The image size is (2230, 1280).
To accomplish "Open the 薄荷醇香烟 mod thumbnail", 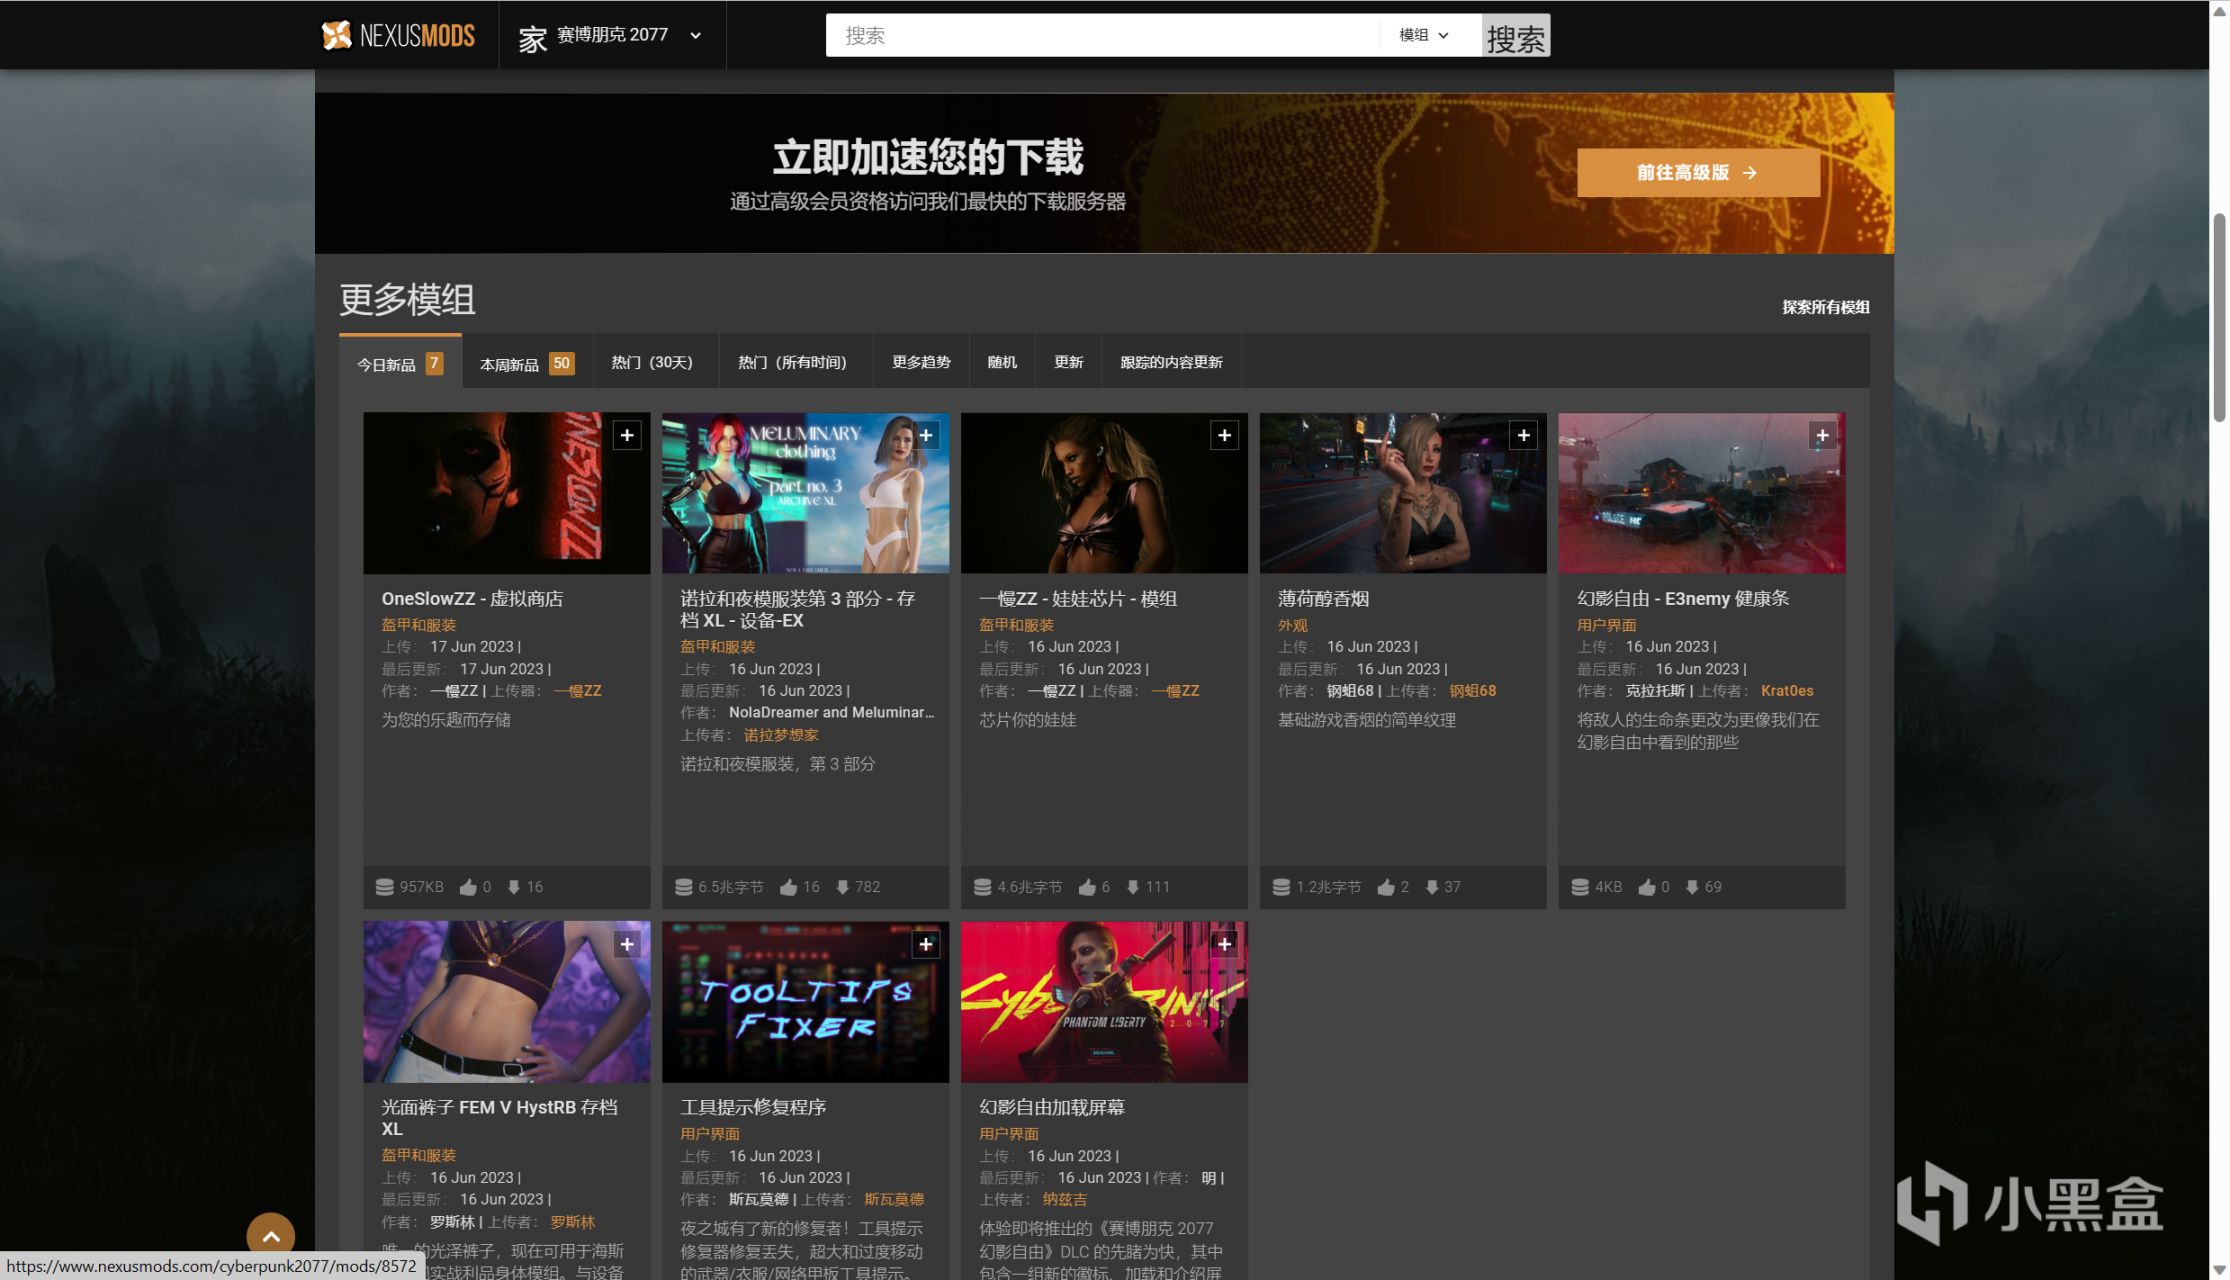I will point(1402,493).
